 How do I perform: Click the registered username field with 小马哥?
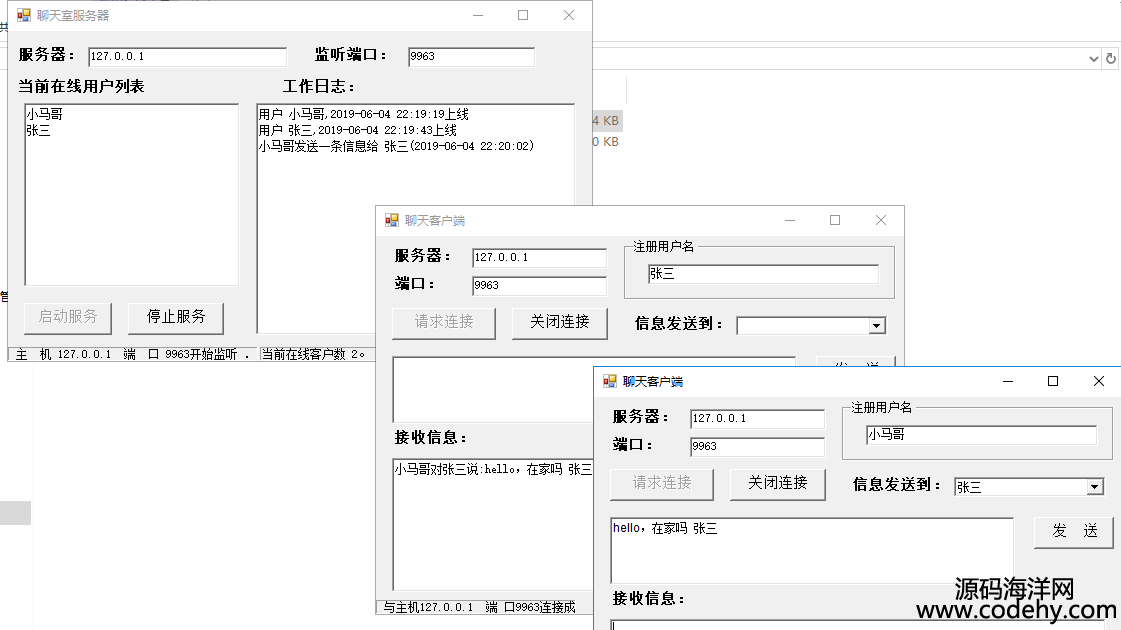coord(980,435)
